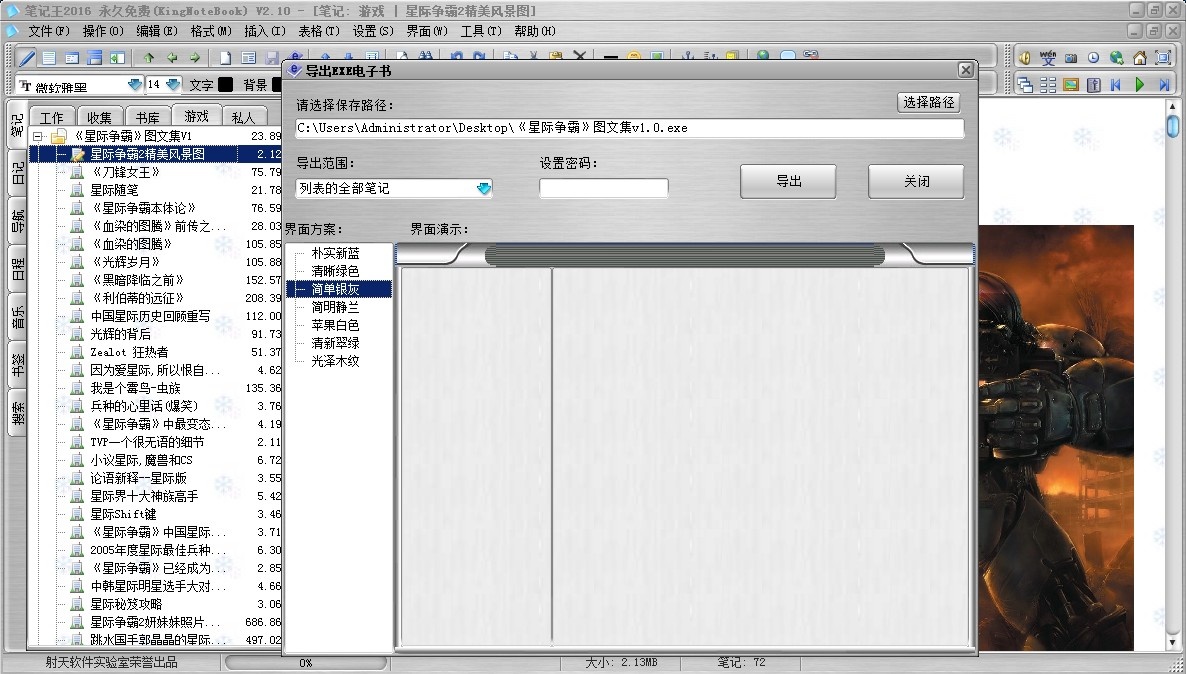1186x674 pixels.
Task: Click the clock icon in right toolbar
Action: coord(1093,57)
